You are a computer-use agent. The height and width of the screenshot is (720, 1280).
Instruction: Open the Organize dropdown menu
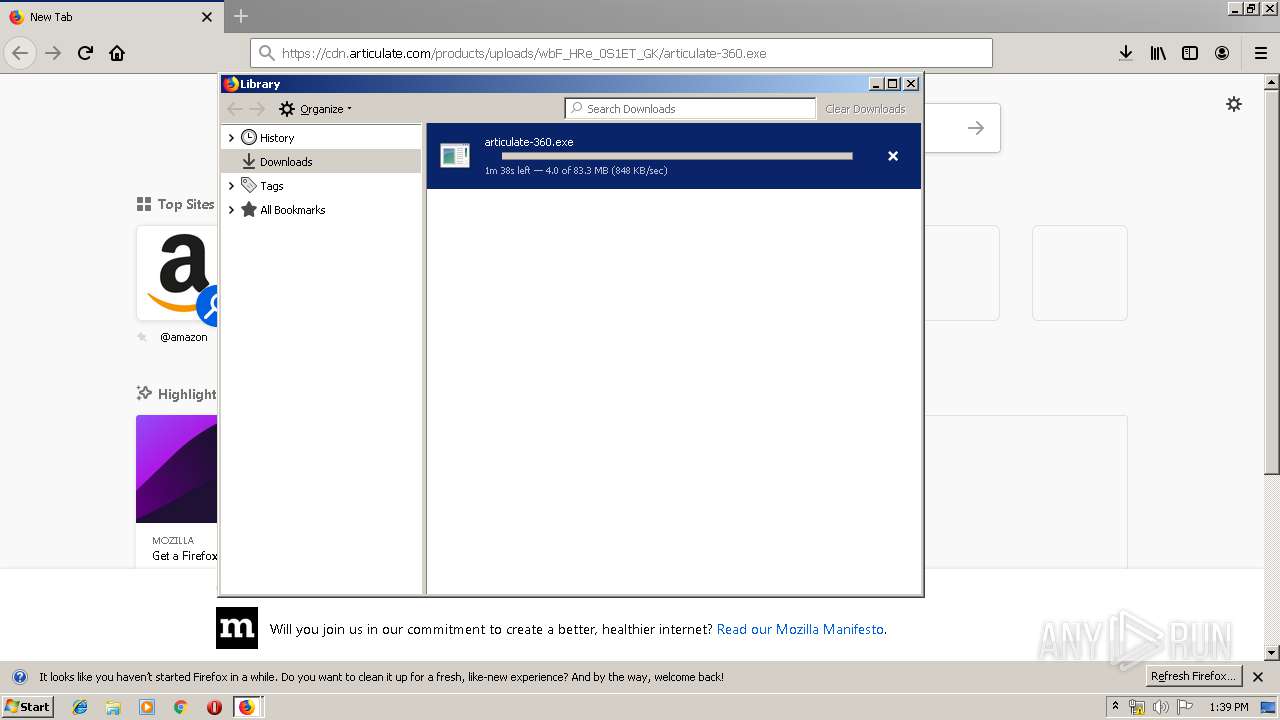pos(315,109)
